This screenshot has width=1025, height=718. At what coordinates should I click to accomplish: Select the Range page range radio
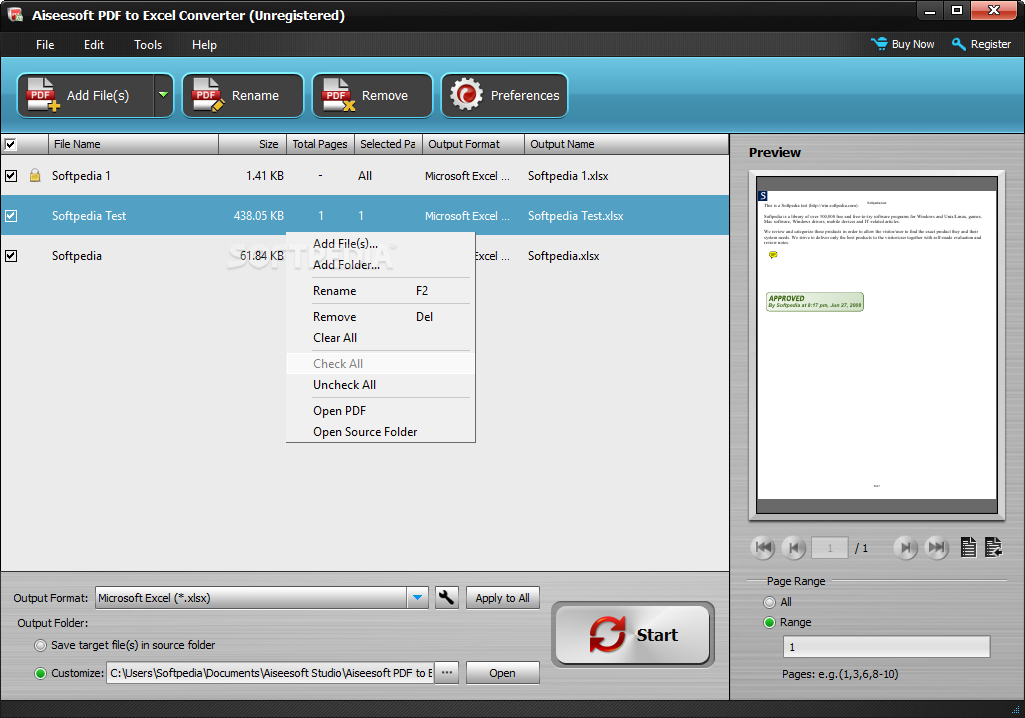(x=769, y=623)
